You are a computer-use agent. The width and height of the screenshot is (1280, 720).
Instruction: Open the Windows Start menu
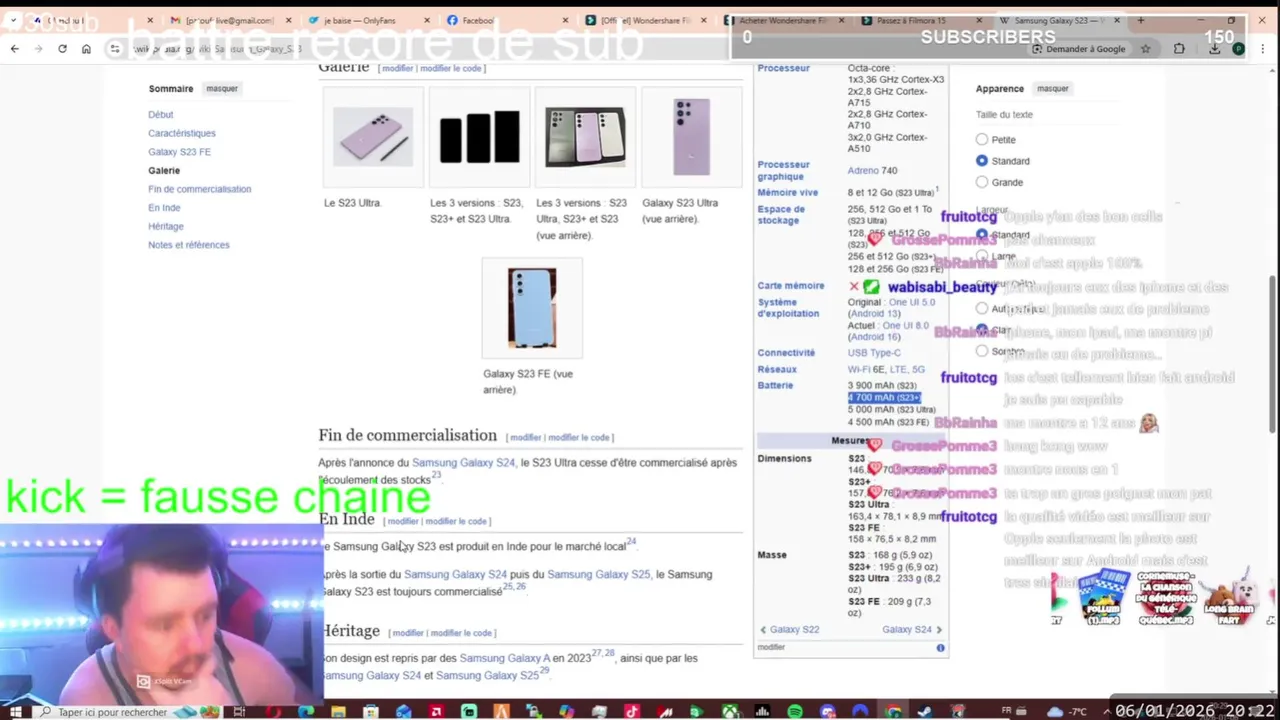(x=15, y=712)
